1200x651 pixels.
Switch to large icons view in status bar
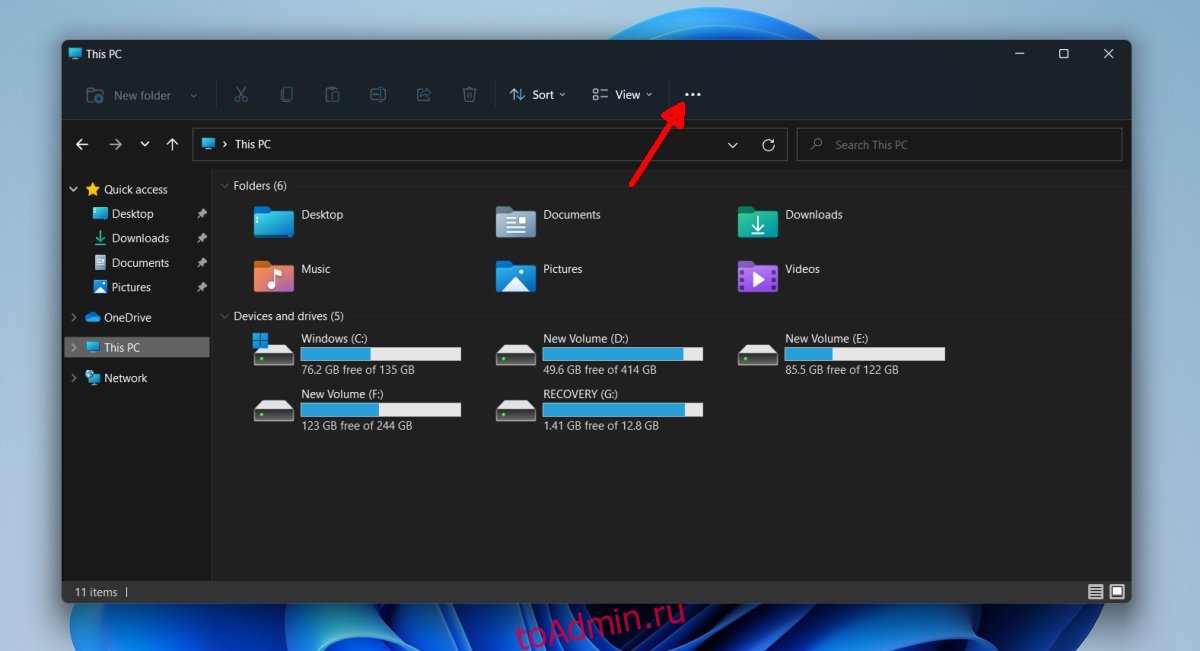(x=1117, y=592)
